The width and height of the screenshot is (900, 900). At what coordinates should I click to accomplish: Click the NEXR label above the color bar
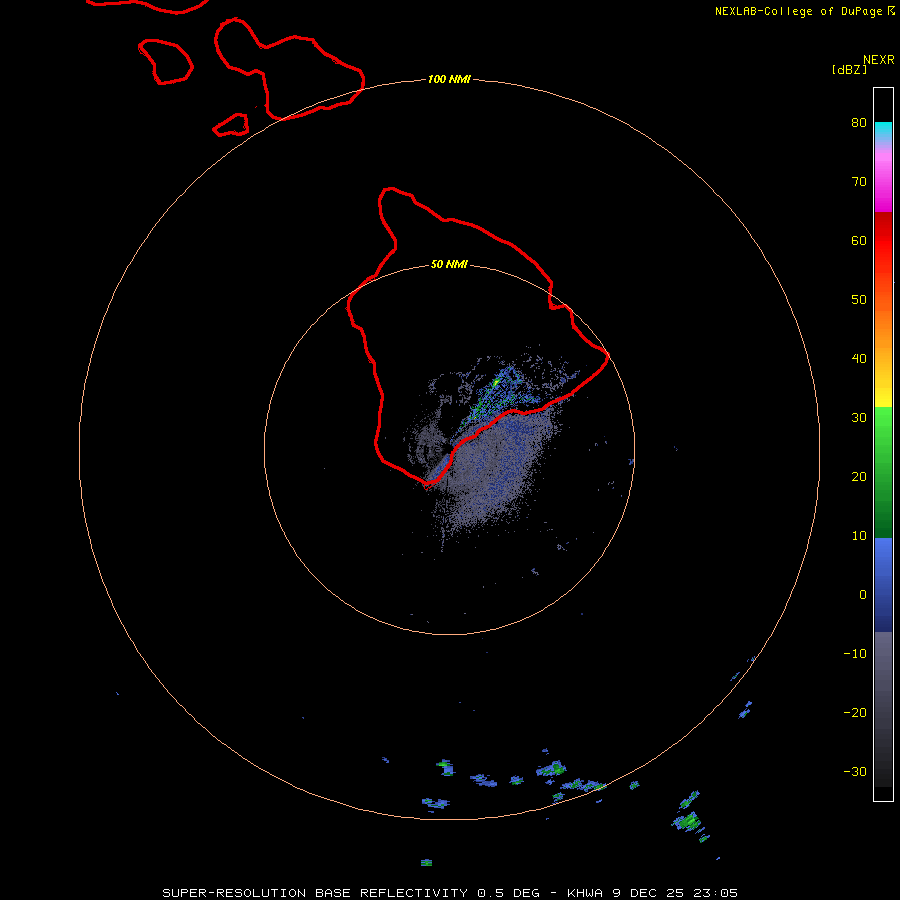tap(879, 60)
